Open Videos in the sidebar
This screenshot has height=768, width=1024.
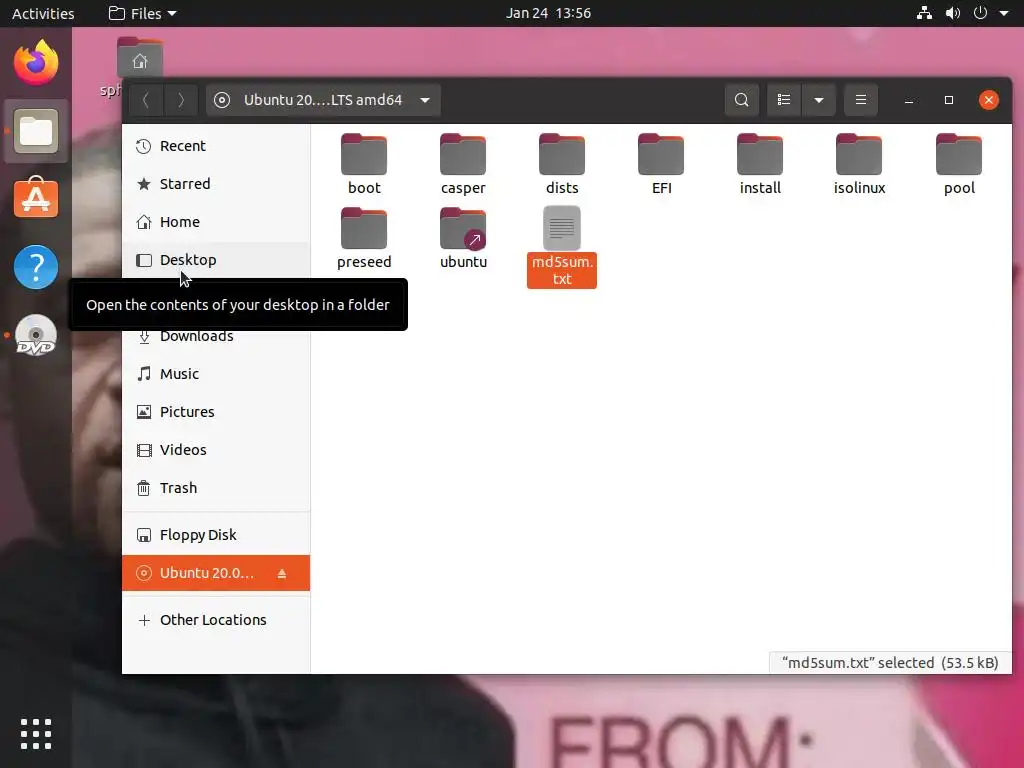[x=216, y=449]
